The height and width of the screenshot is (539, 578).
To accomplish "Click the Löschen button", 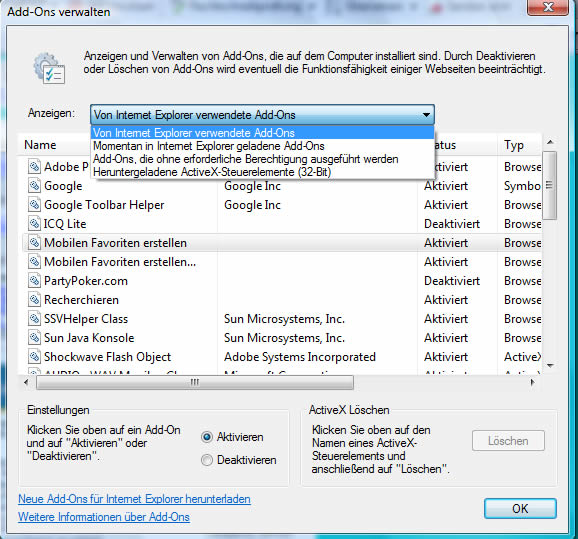I will pyautogui.click(x=508, y=441).
